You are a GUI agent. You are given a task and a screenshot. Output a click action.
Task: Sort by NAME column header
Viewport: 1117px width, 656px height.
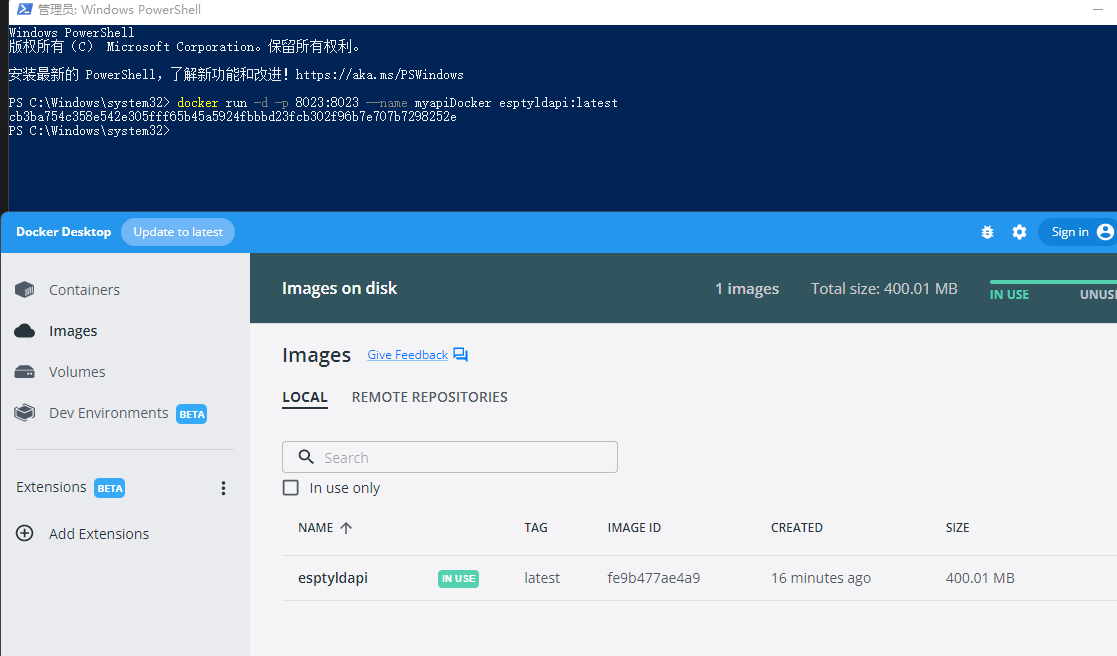pyautogui.click(x=316, y=528)
